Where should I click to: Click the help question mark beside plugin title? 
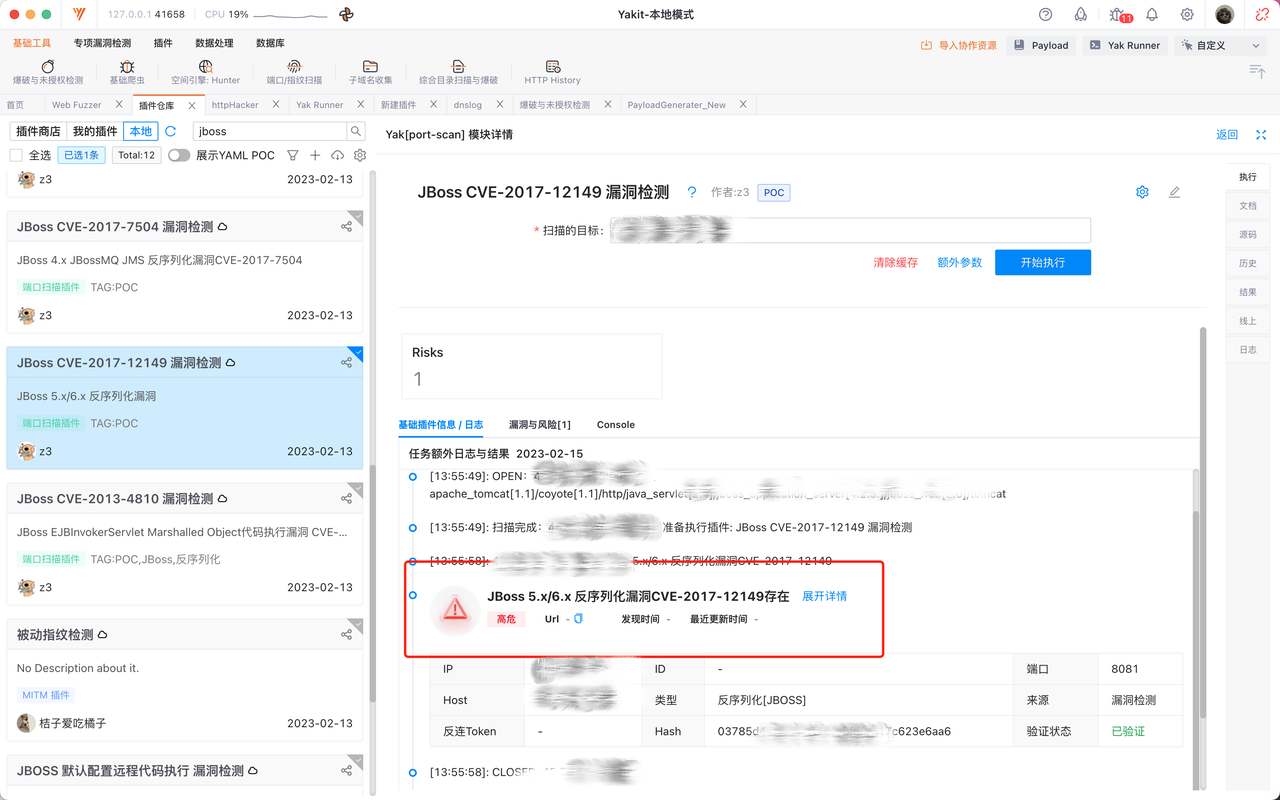tap(691, 192)
